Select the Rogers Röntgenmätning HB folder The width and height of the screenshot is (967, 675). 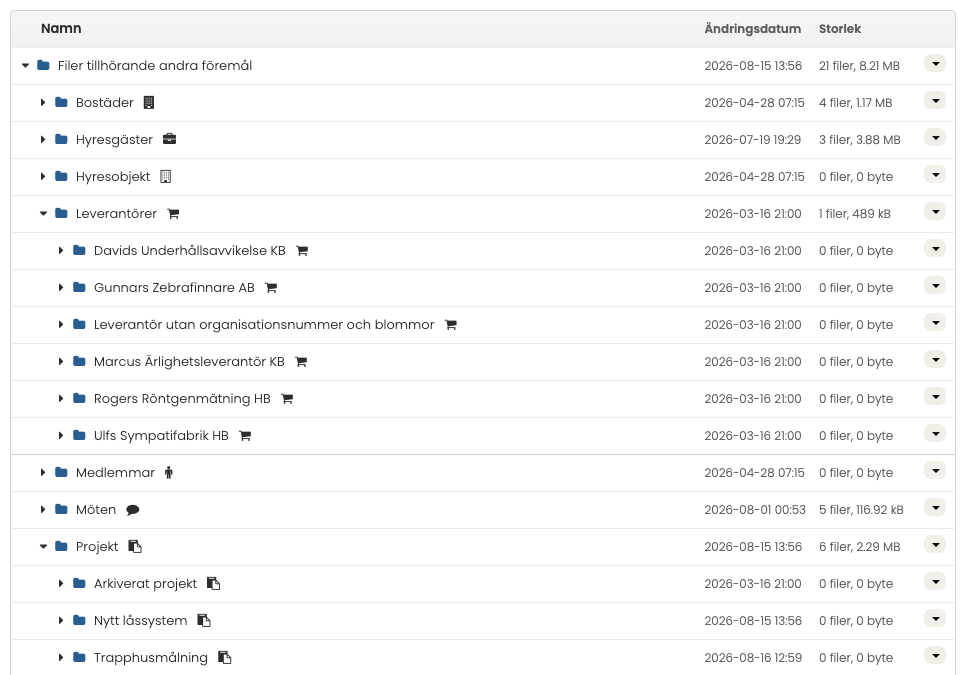(182, 399)
